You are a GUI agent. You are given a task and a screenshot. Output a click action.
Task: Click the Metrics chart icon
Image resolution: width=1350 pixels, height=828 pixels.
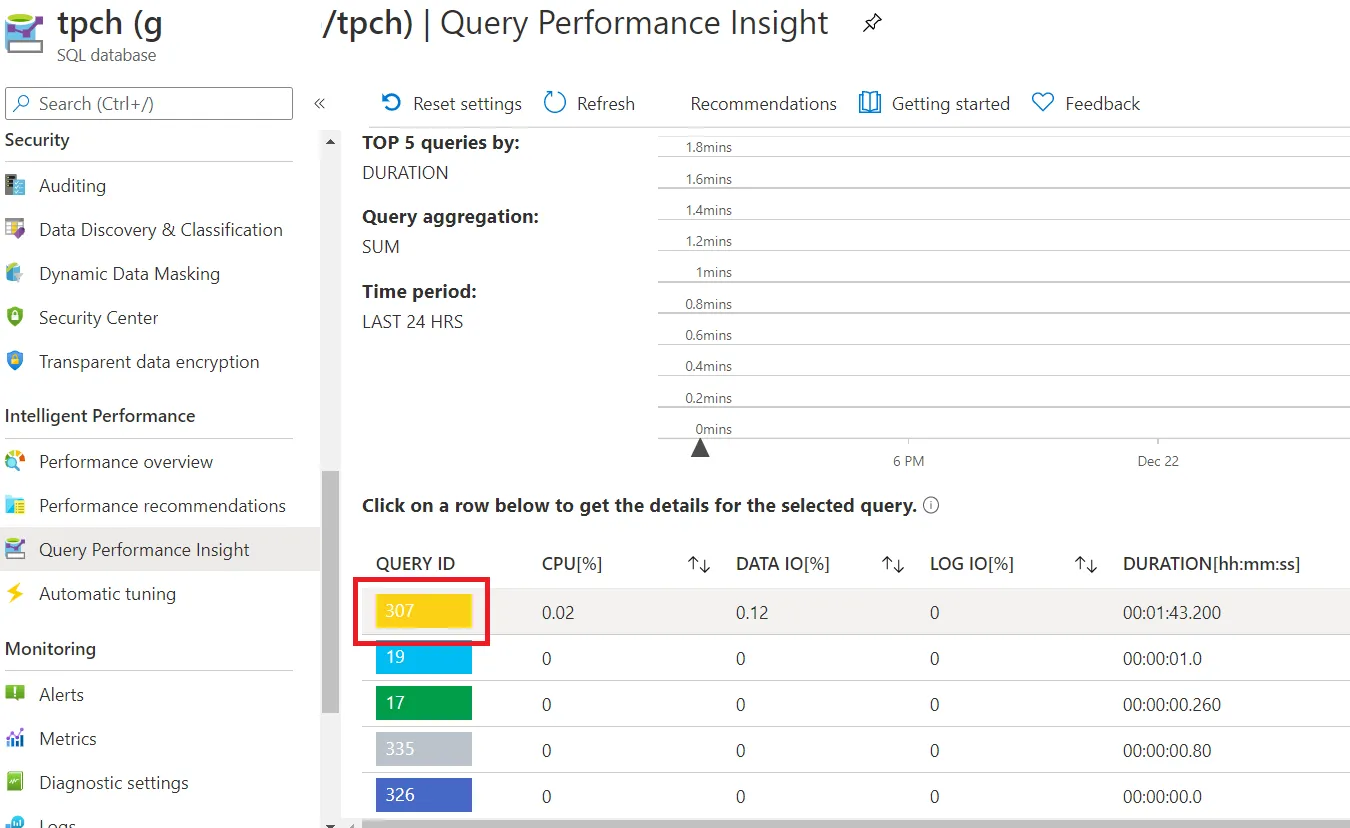coord(15,738)
